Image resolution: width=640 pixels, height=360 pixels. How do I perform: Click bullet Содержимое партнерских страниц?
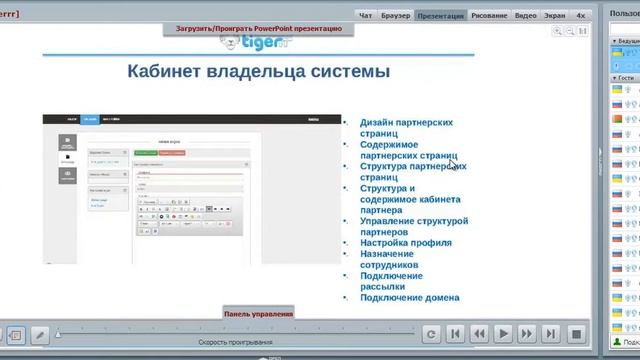pyautogui.click(x=409, y=150)
